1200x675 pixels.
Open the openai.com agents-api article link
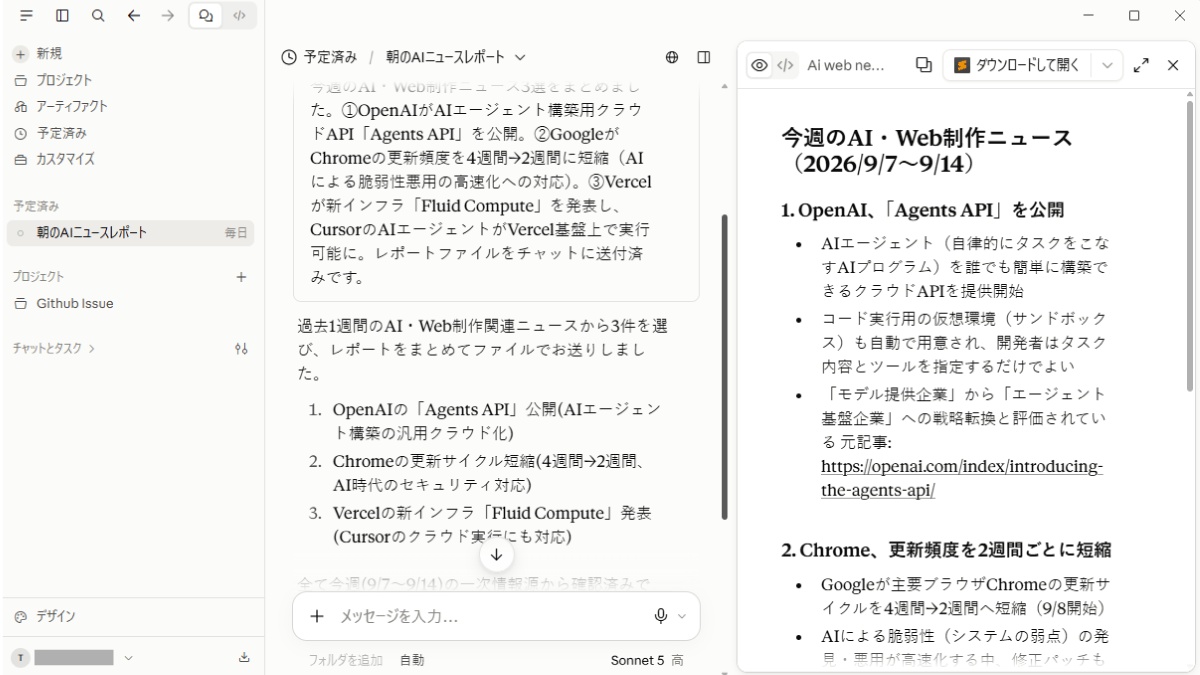click(962, 479)
